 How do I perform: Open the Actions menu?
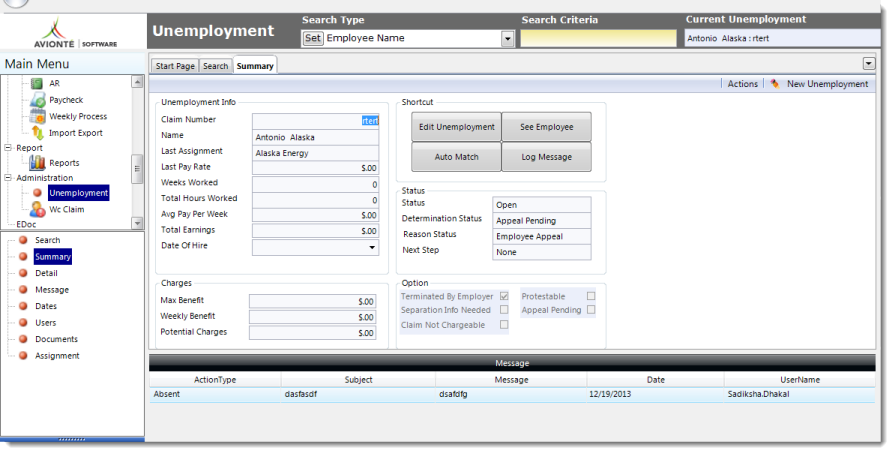point(742,84)
